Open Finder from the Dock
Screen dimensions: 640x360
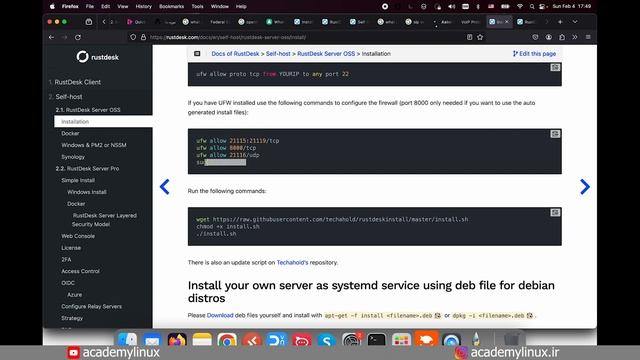click(x=127, y=340)
